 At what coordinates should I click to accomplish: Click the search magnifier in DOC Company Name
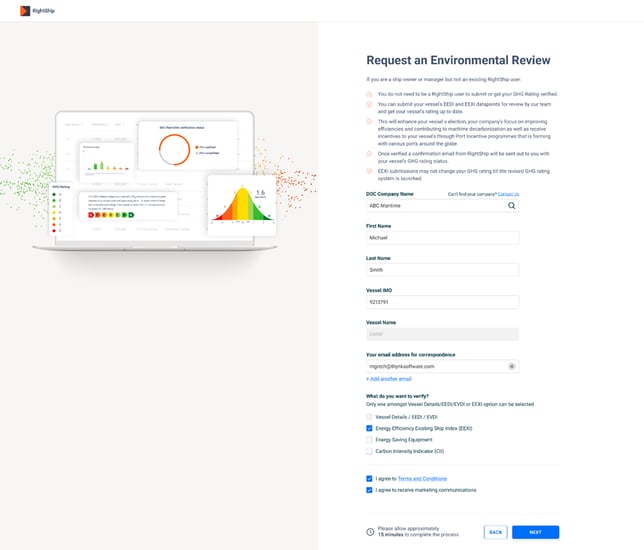[512, 205]
